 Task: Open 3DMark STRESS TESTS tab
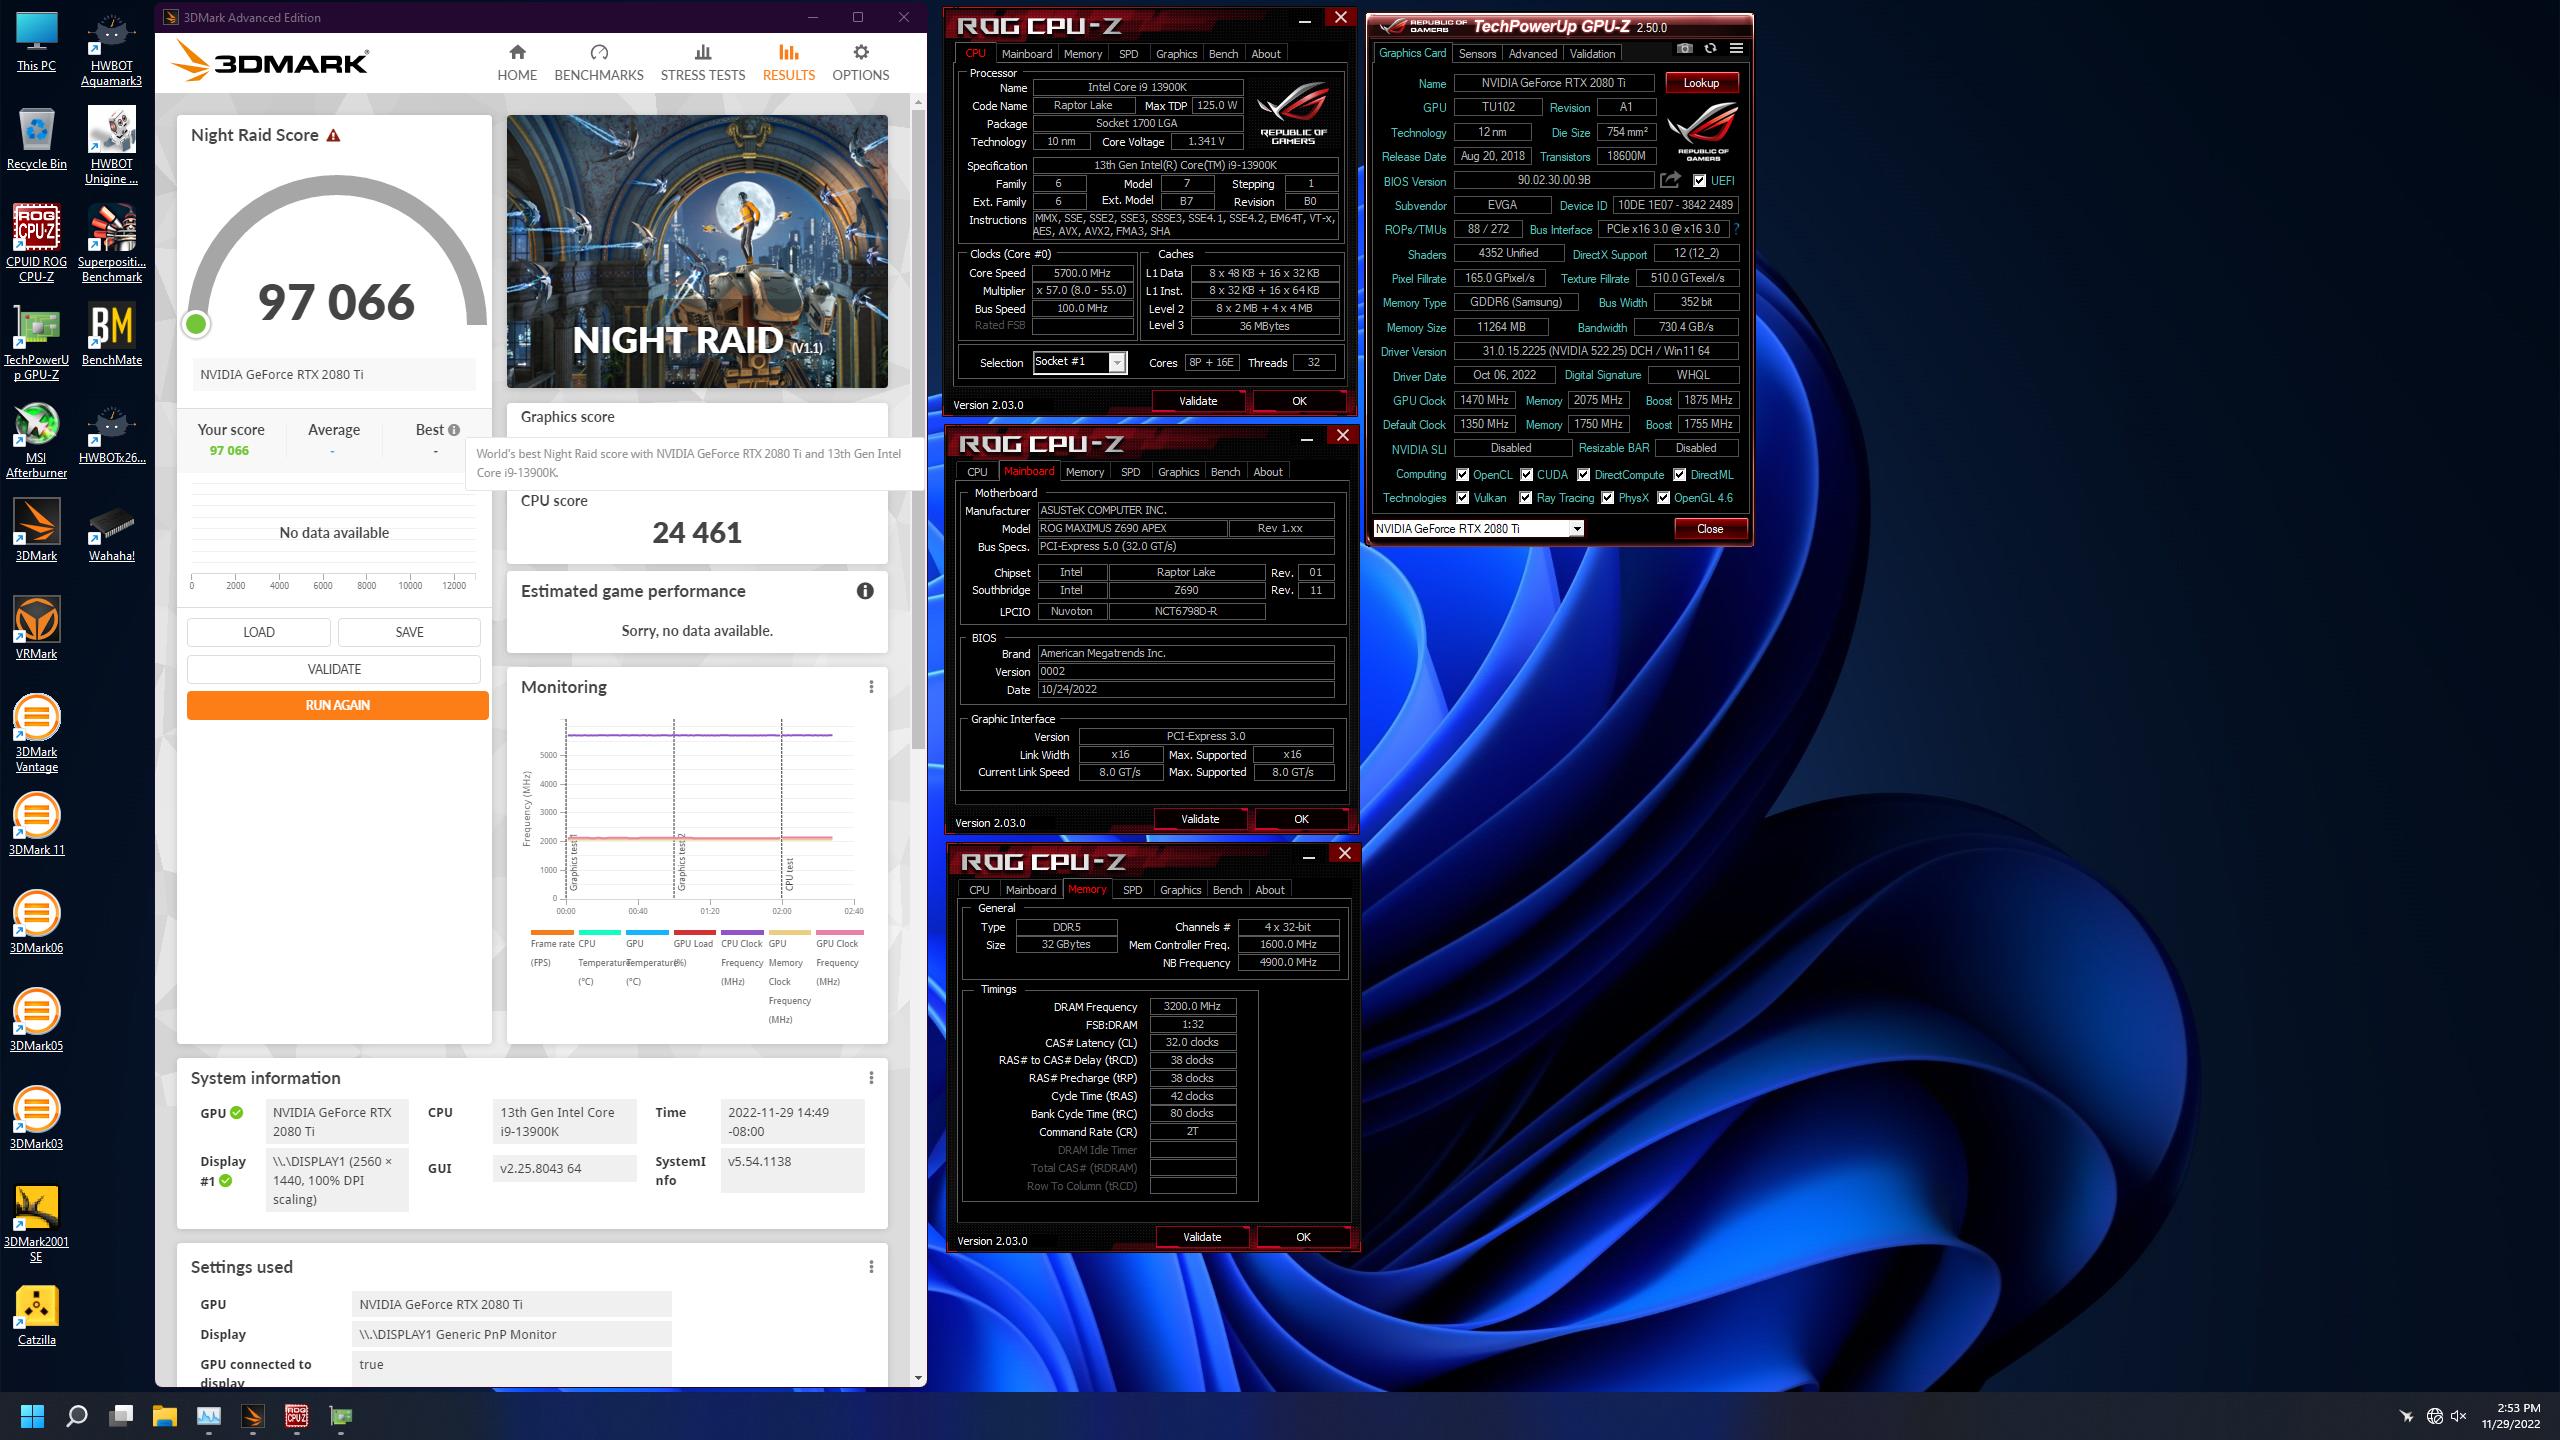[x=703, y=63]
